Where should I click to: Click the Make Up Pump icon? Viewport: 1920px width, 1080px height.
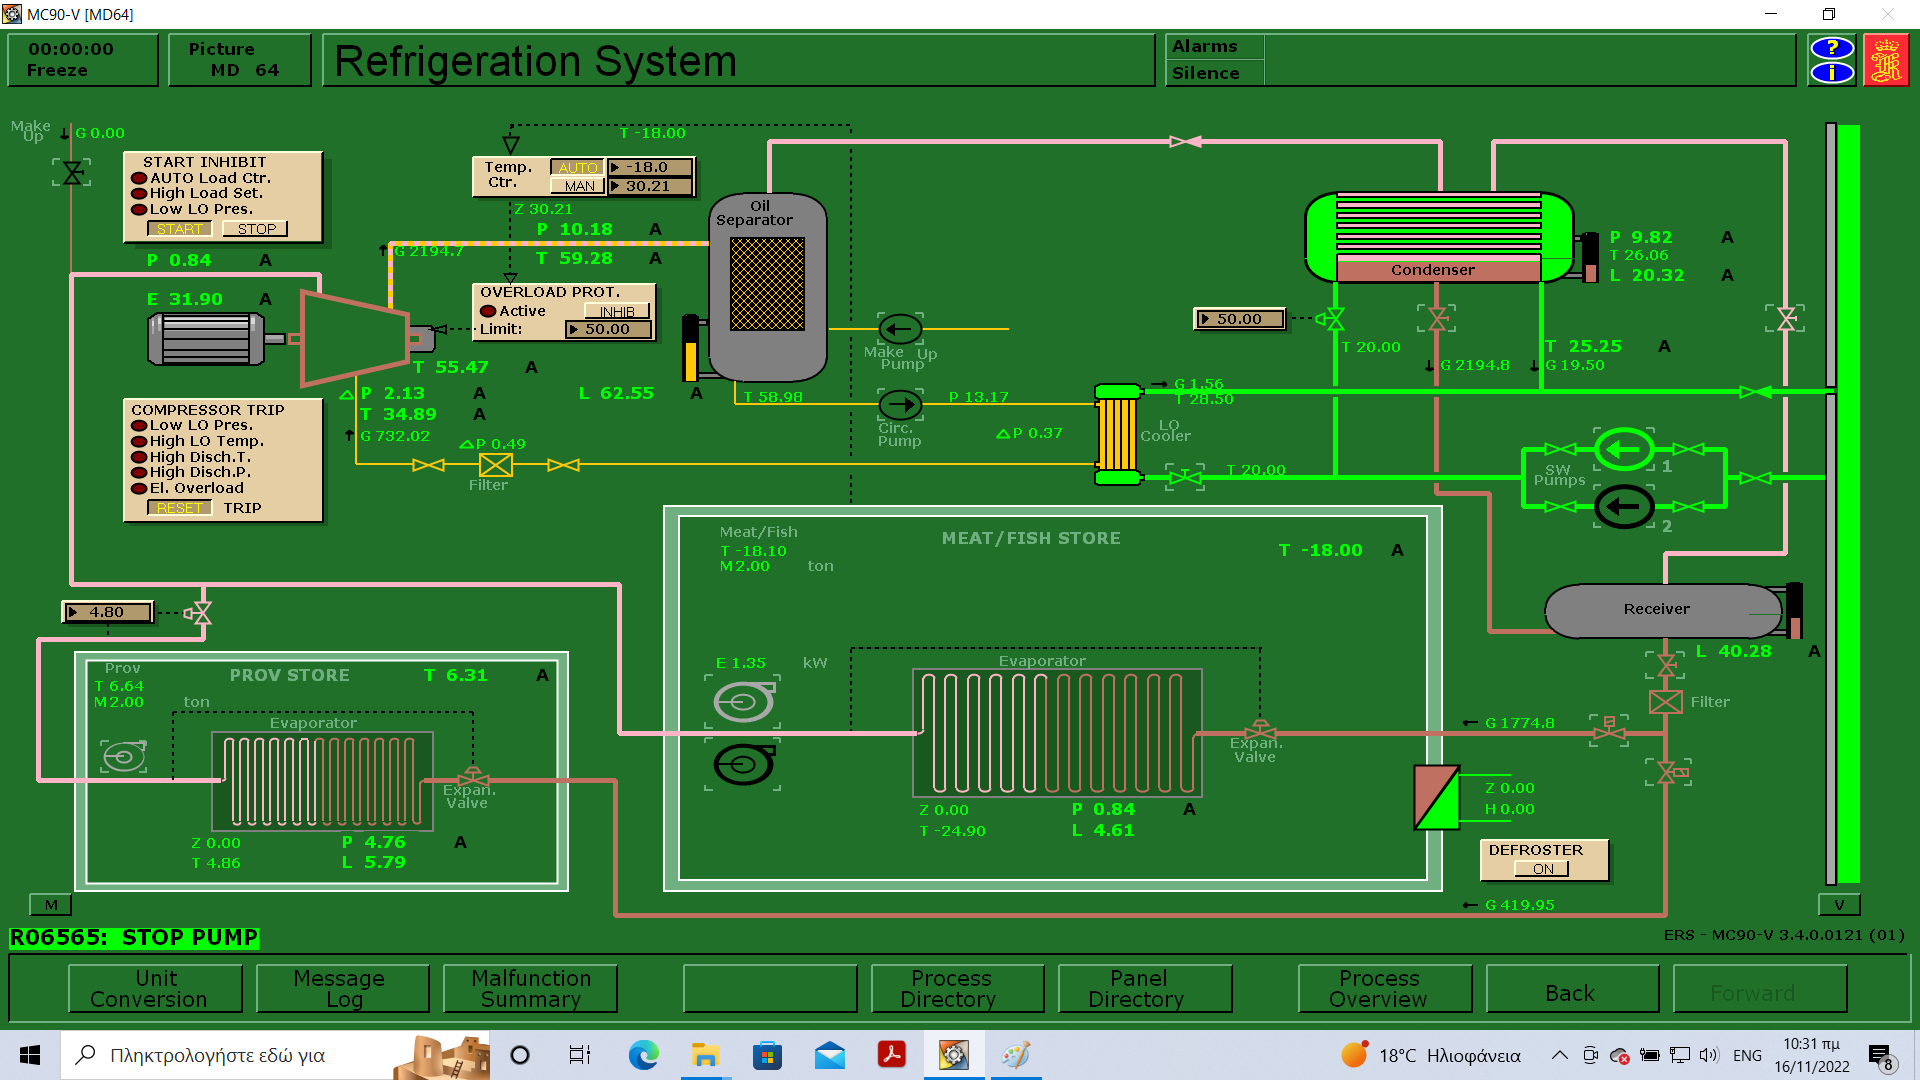[x=900, y=329]
